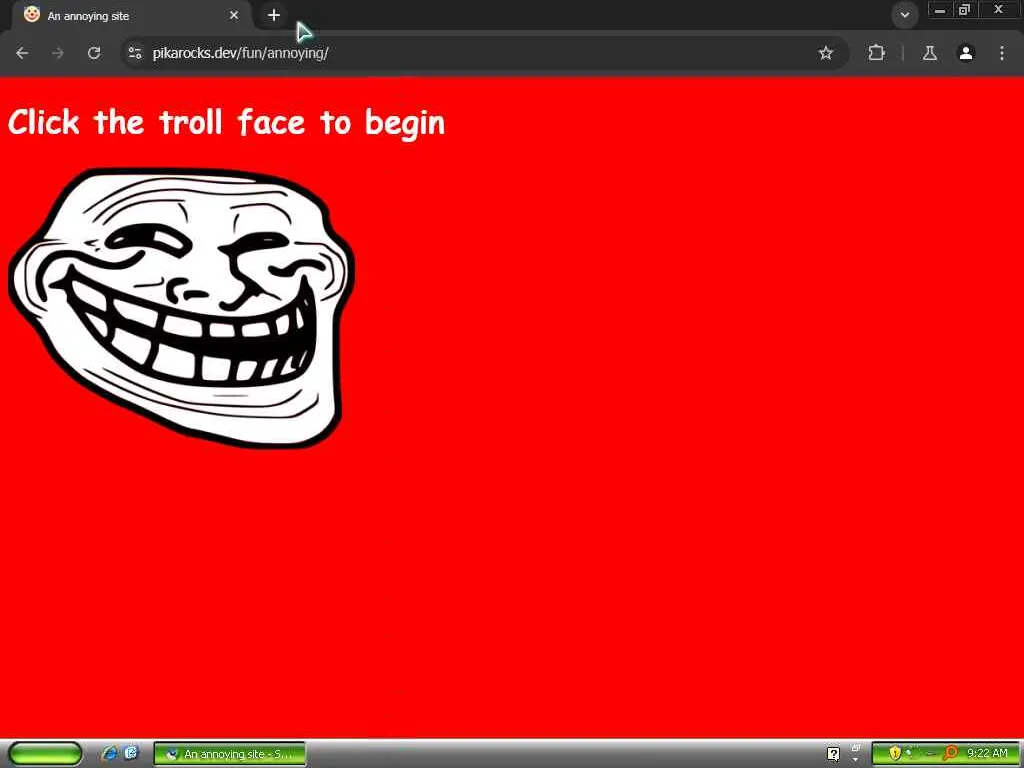
Task: Open the green Start button
Action: 45,753
